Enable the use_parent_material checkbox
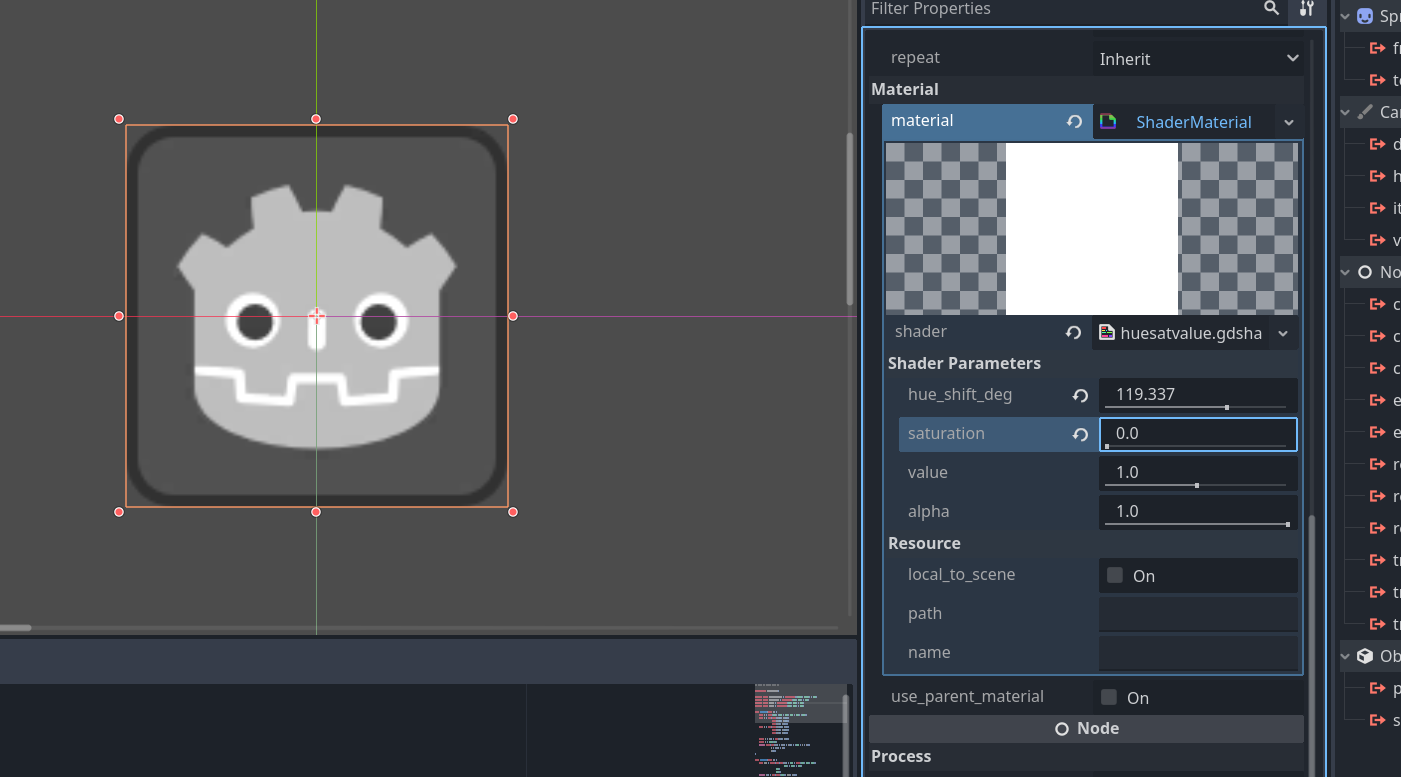This screenshot has width=1401, height=777. pyautogui.click(x=1109, y=697)
